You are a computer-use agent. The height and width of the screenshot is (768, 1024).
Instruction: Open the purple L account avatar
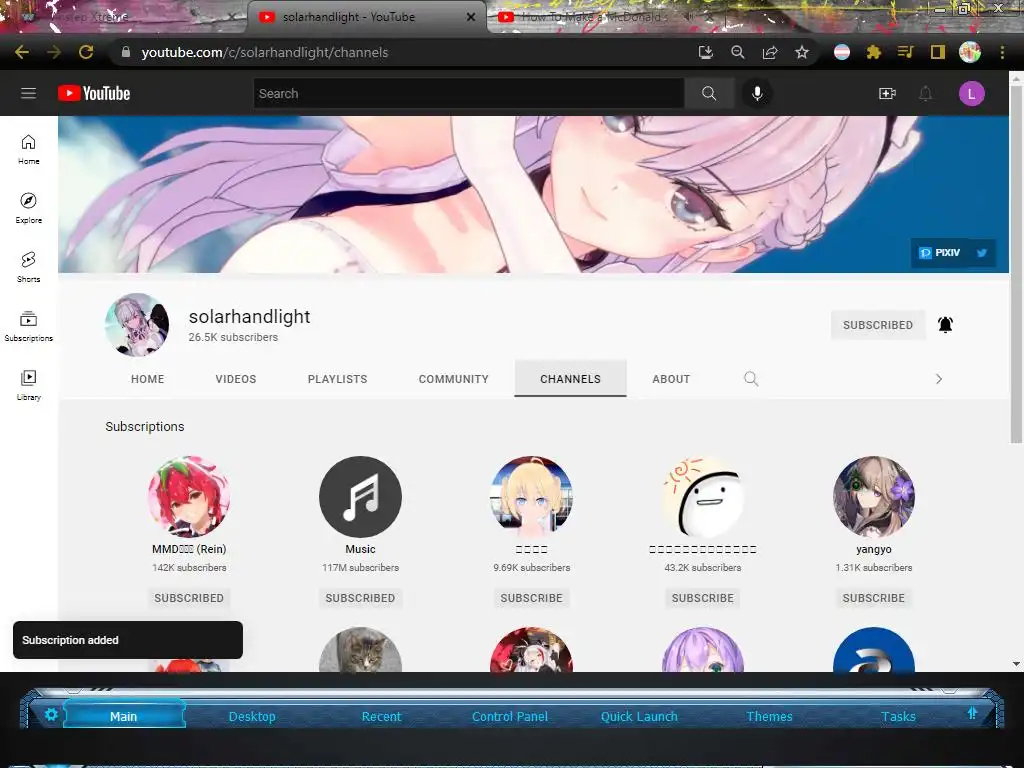972,93
